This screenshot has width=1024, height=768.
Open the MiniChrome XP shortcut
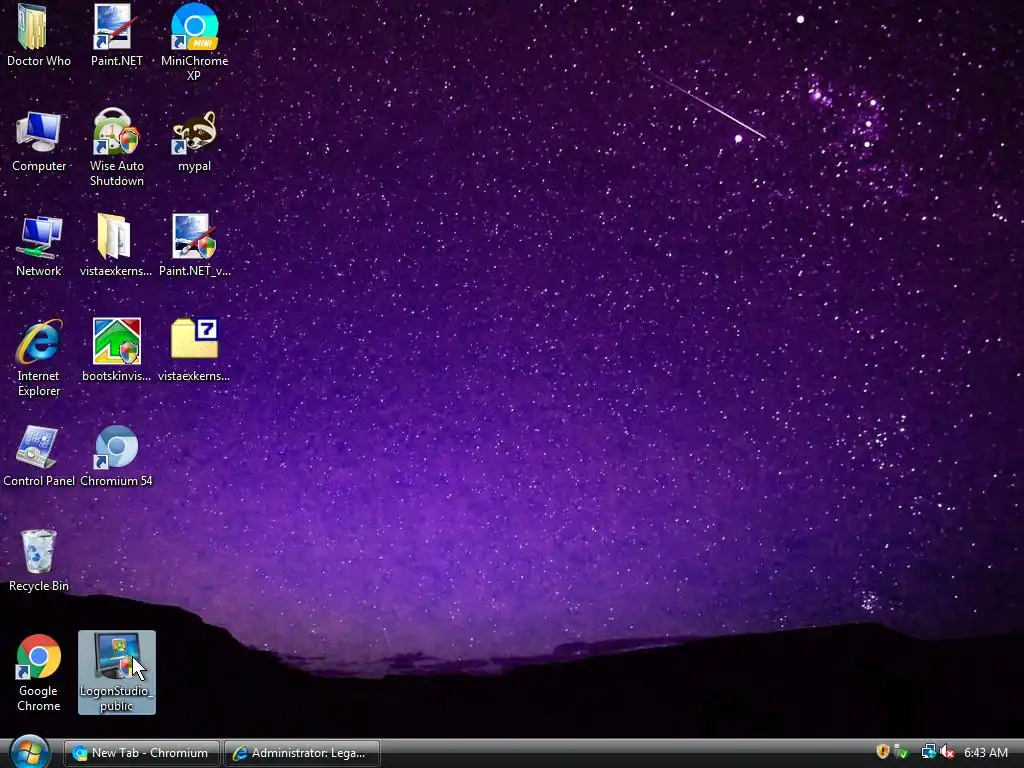click(x=194, y=42)
